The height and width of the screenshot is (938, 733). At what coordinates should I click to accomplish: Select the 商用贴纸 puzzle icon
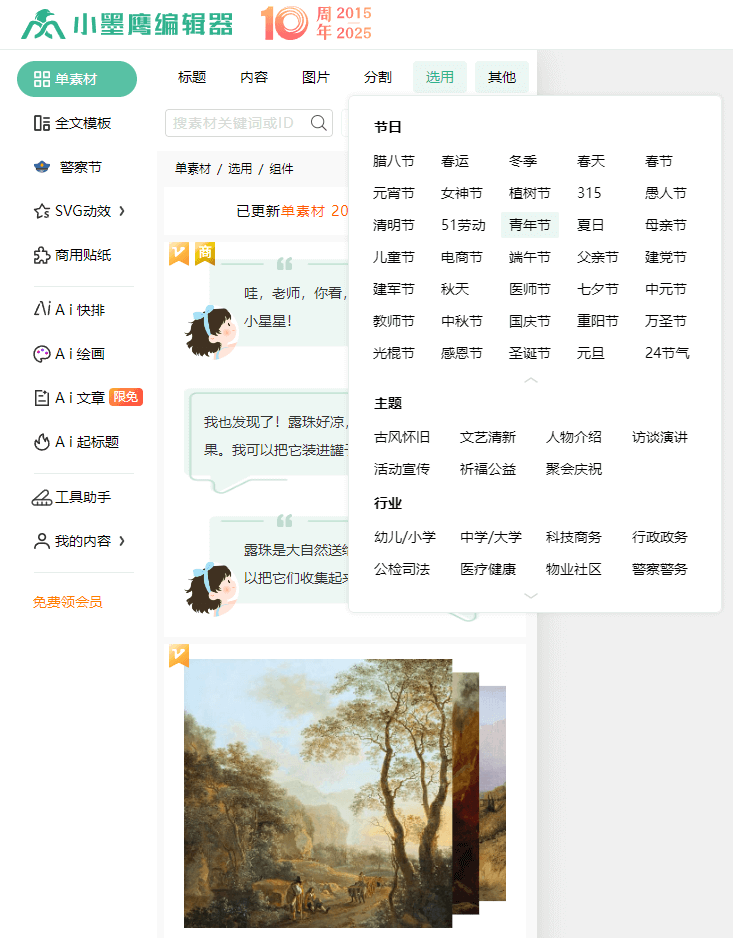(x=42, y=255)
